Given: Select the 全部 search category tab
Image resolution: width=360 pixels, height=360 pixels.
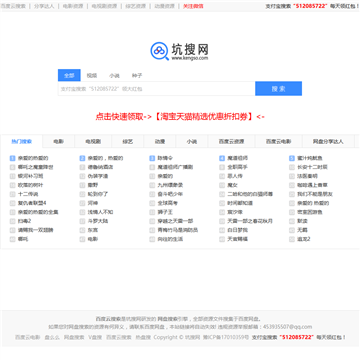Looking at the screenshot, I should pyautogui.click(x=69, y=75).
